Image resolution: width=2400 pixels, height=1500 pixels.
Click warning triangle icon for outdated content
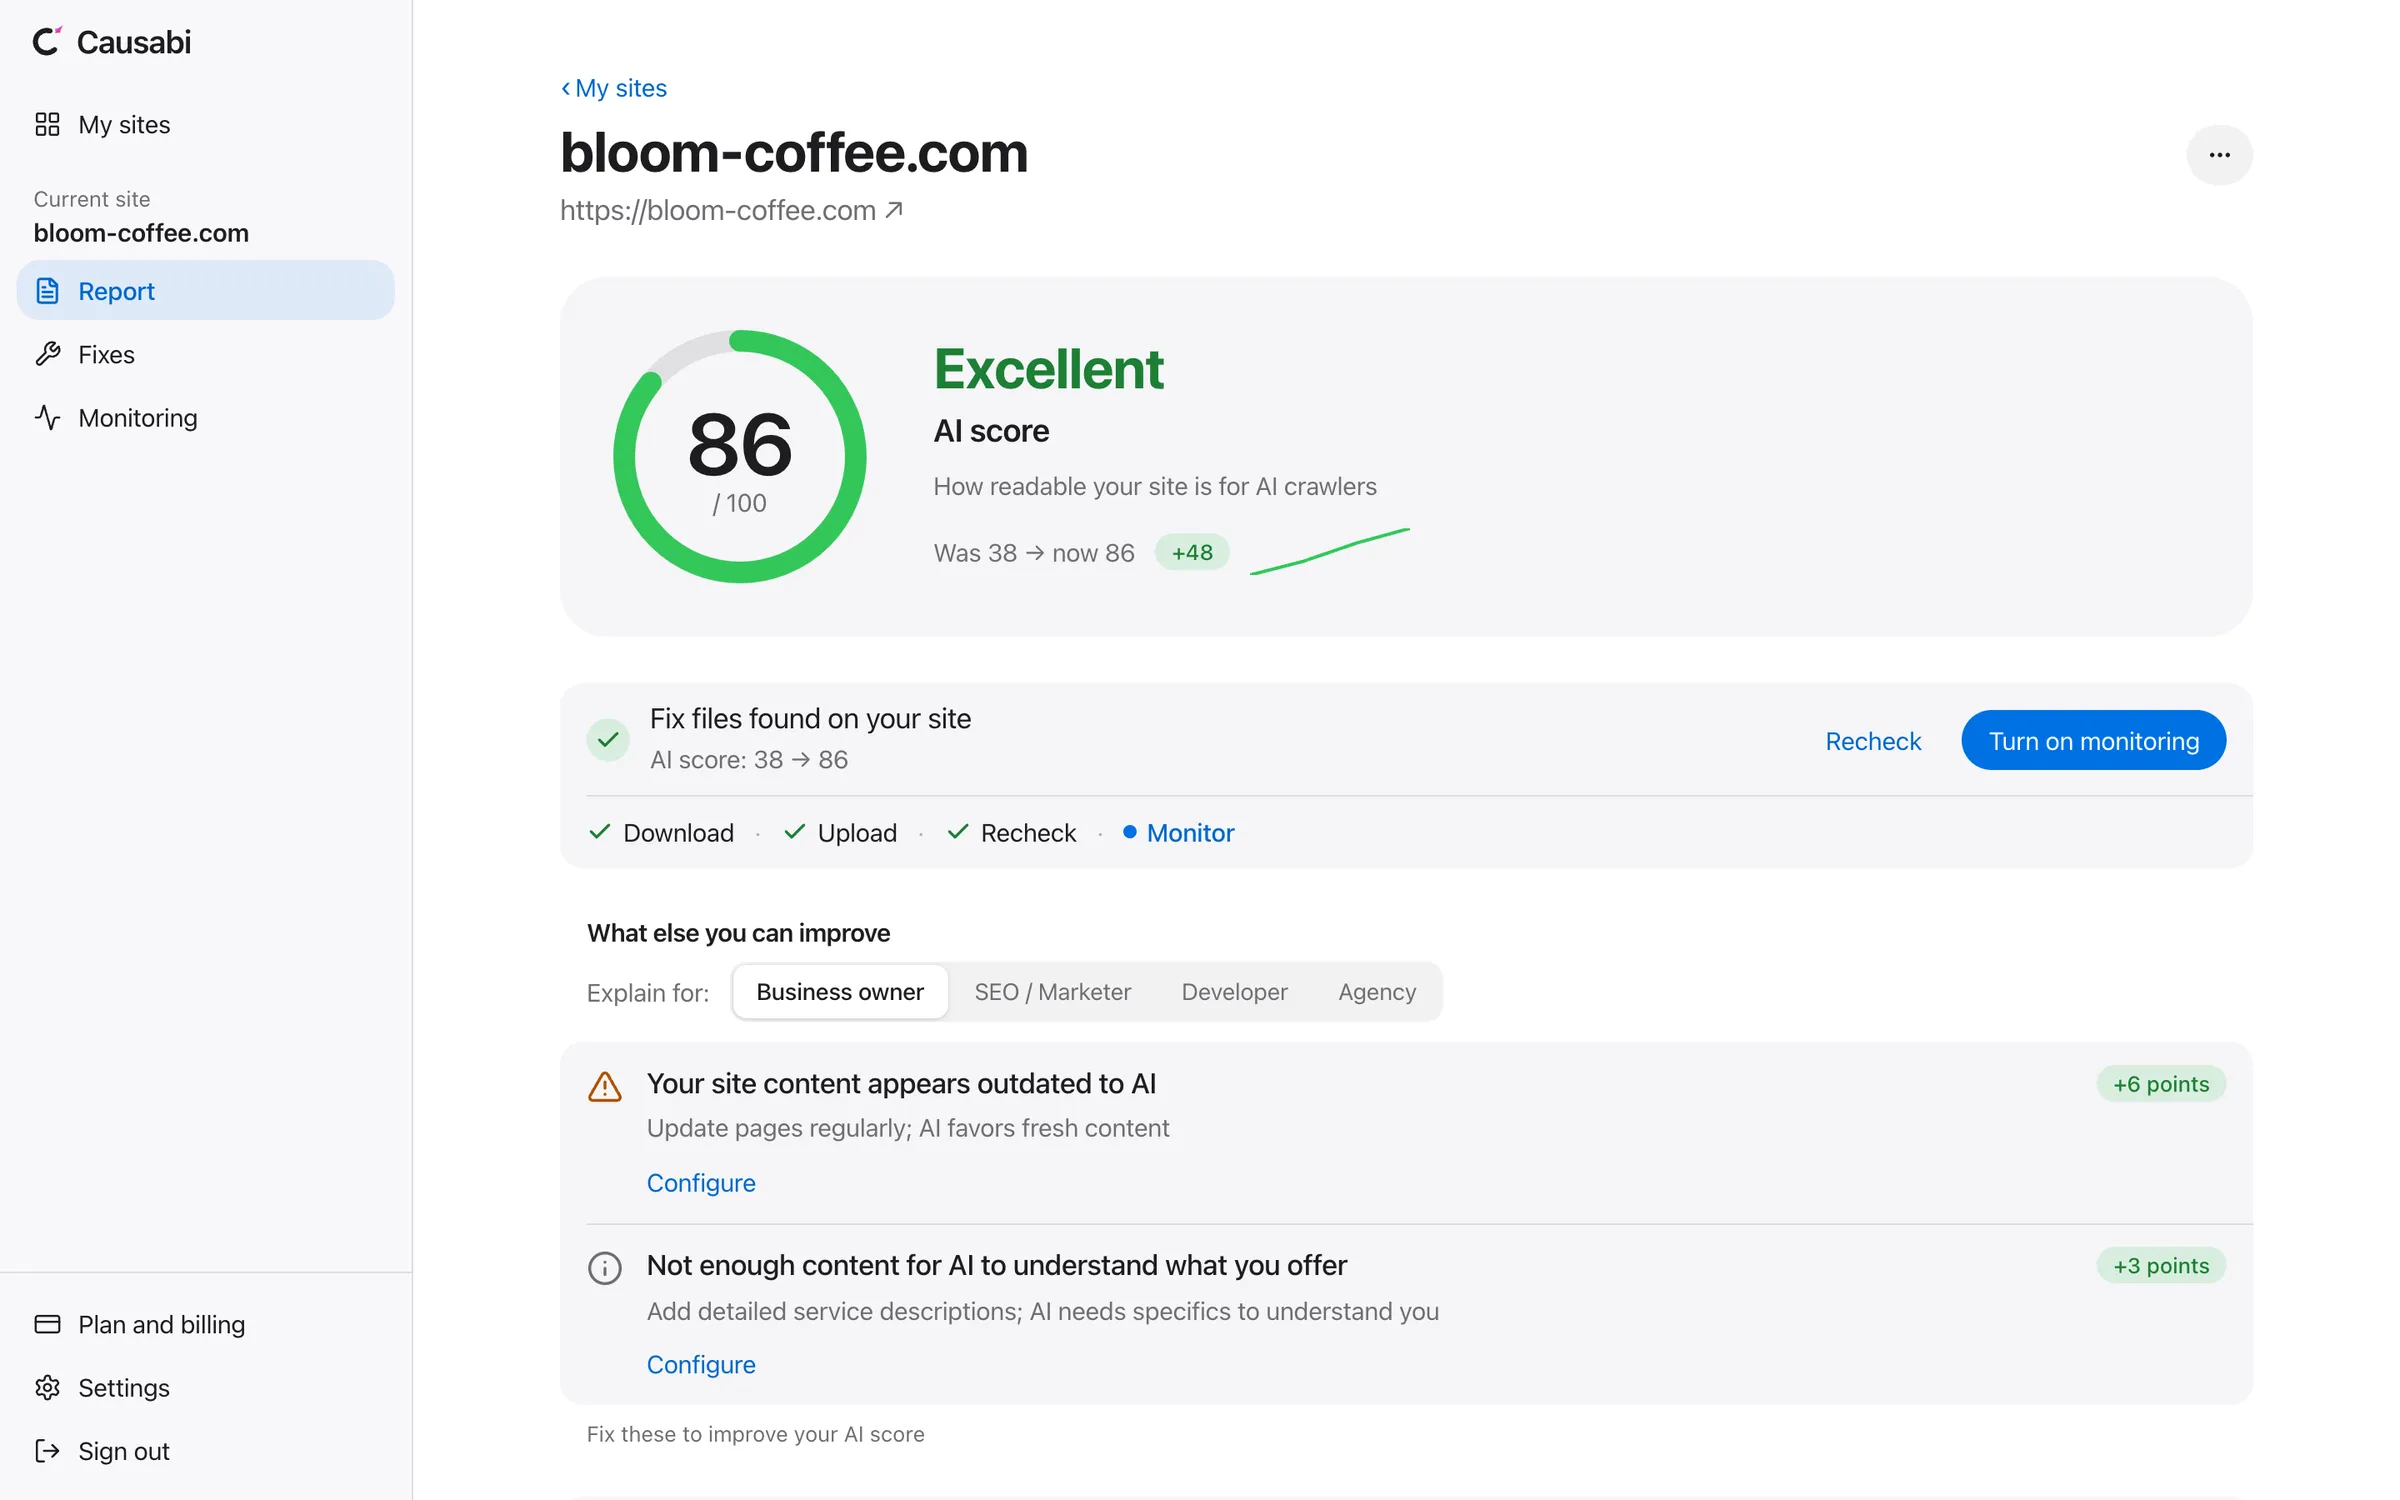pyautogui.click(x=605, y=1087)
